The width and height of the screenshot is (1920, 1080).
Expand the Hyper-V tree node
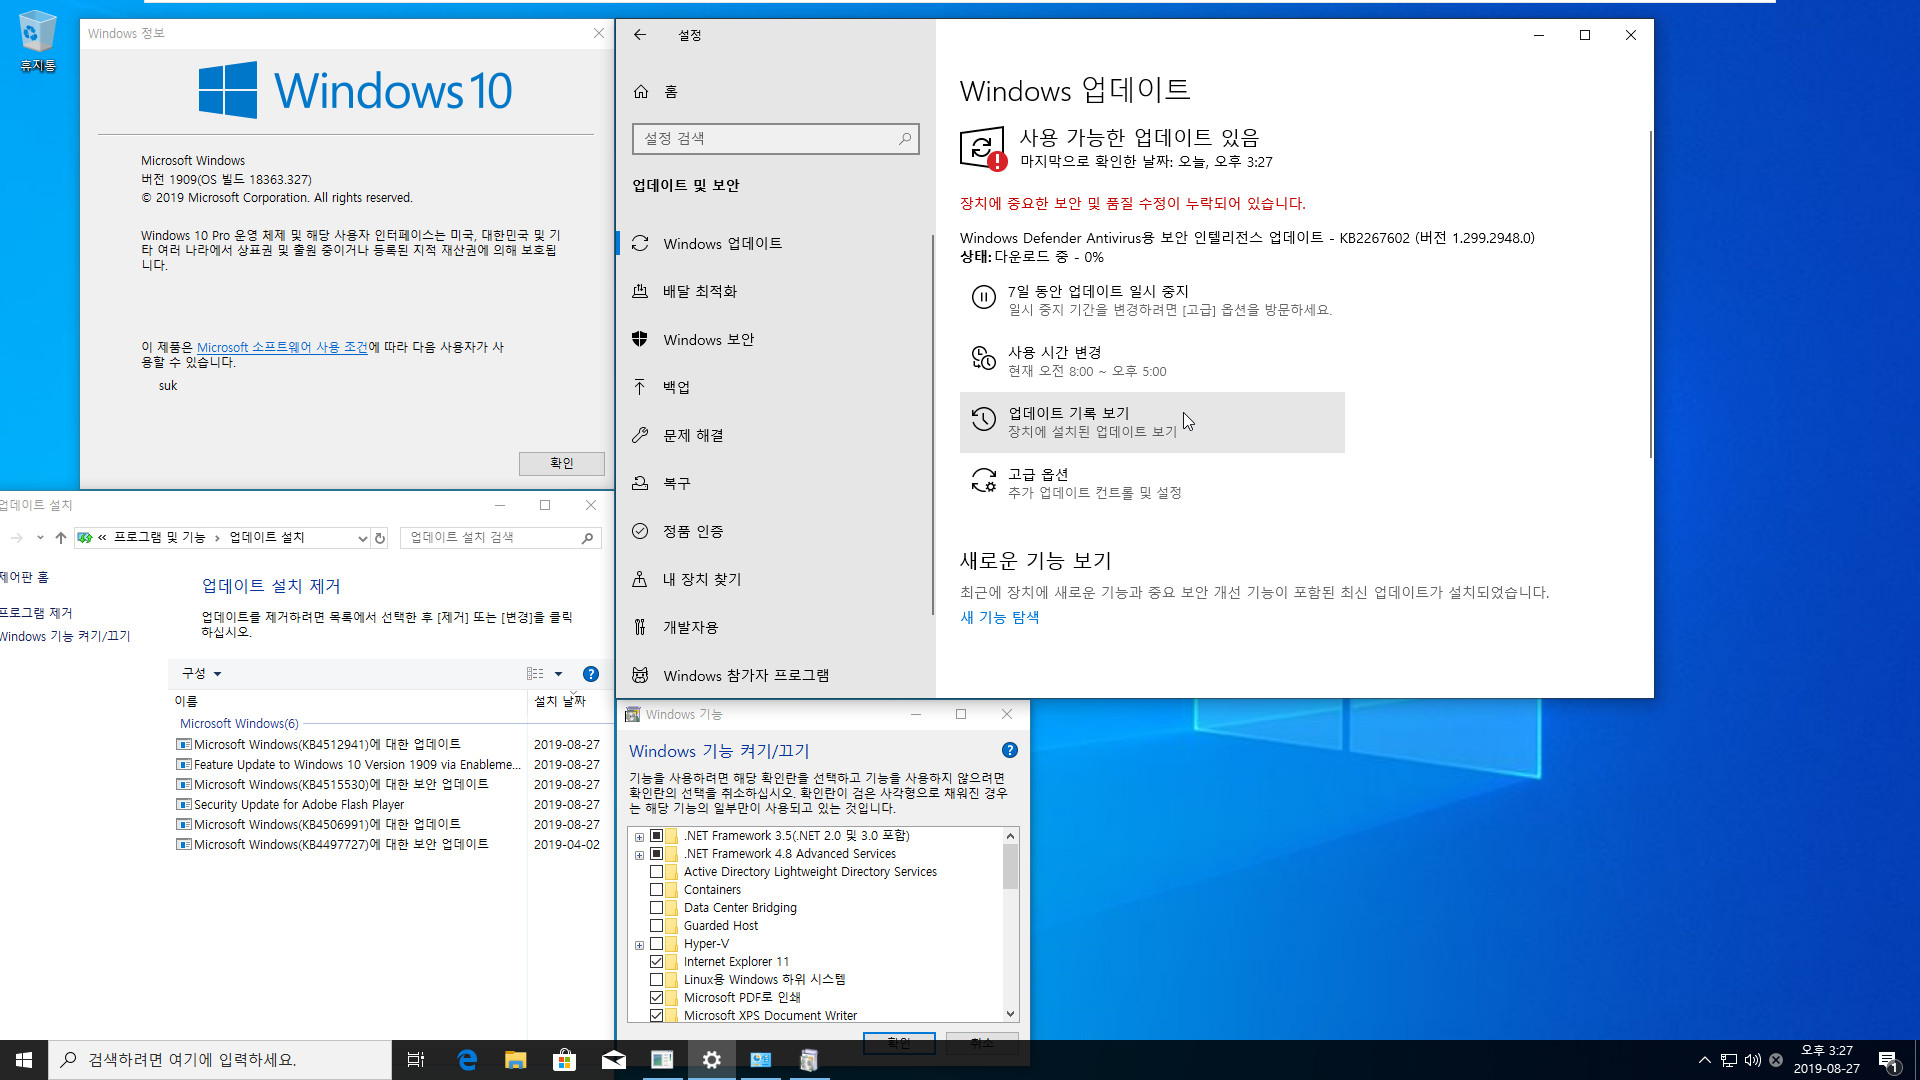coord(640,945)
